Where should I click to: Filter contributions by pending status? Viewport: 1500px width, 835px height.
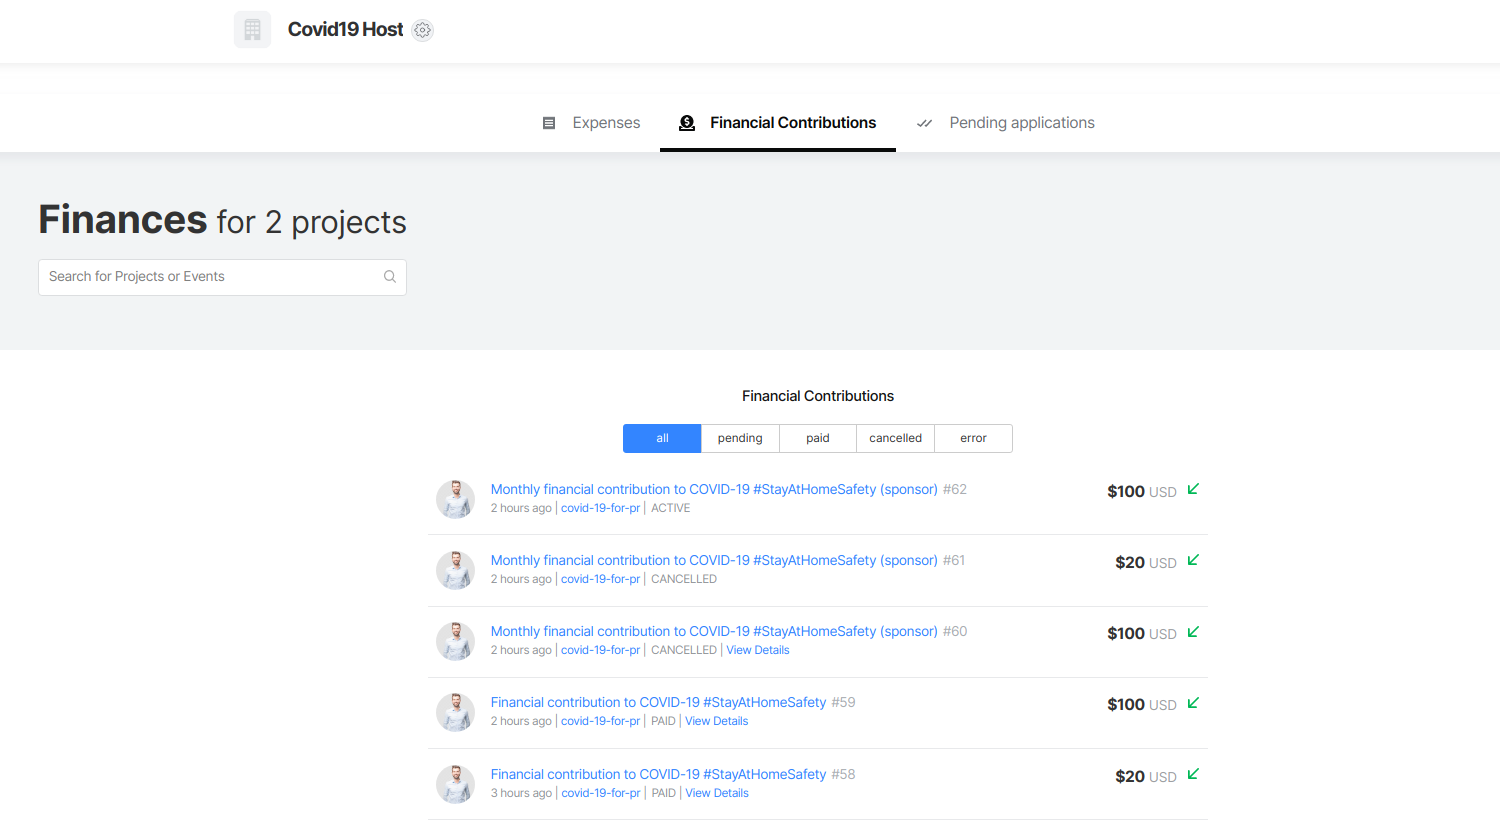click(740, 438)
